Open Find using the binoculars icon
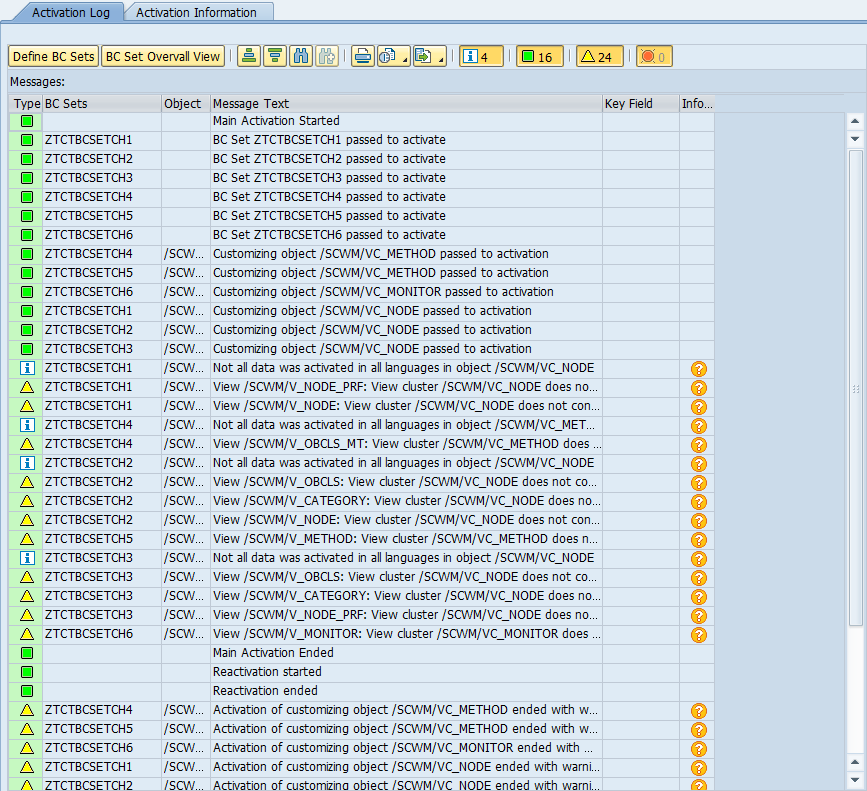 point(300,57)
